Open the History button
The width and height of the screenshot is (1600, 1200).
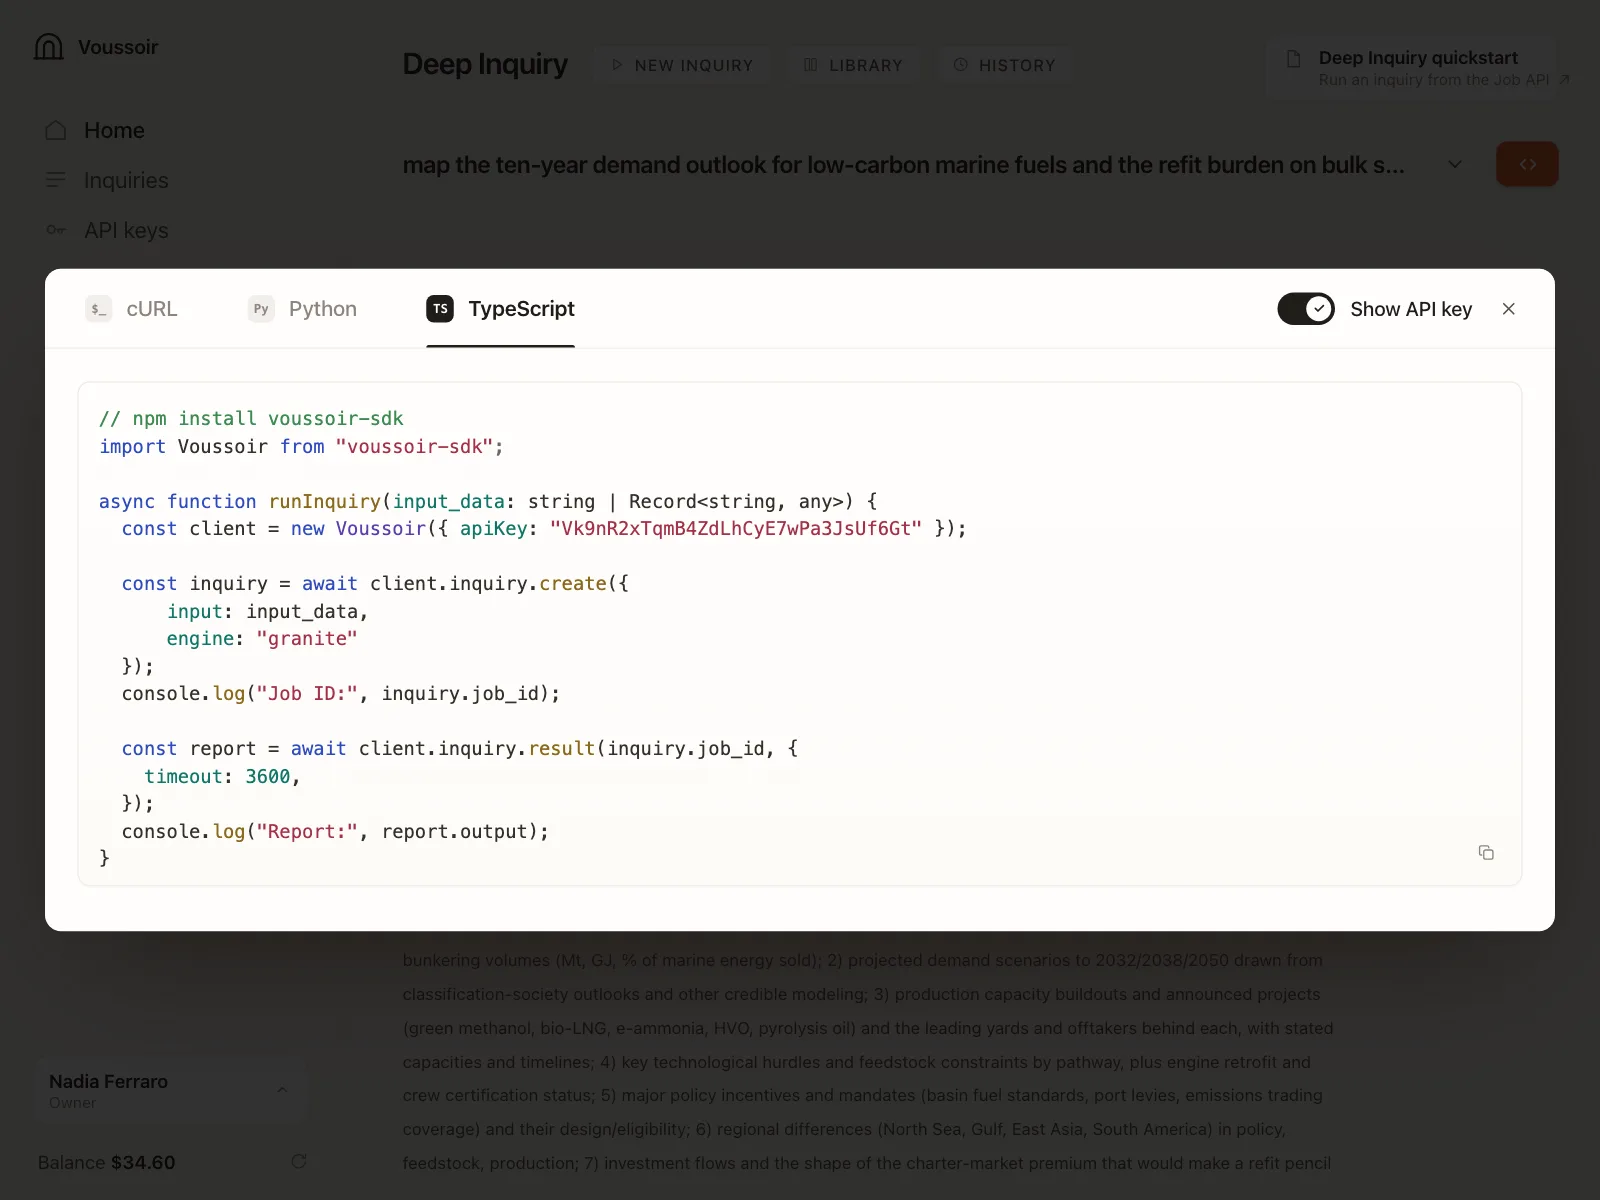(x=1004, y=65)
